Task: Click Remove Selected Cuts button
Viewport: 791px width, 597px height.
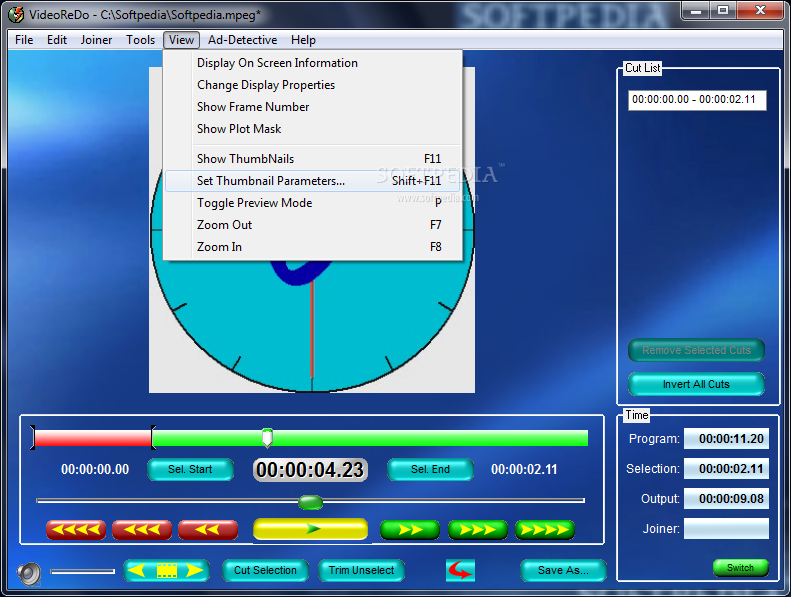Action: 696,350
